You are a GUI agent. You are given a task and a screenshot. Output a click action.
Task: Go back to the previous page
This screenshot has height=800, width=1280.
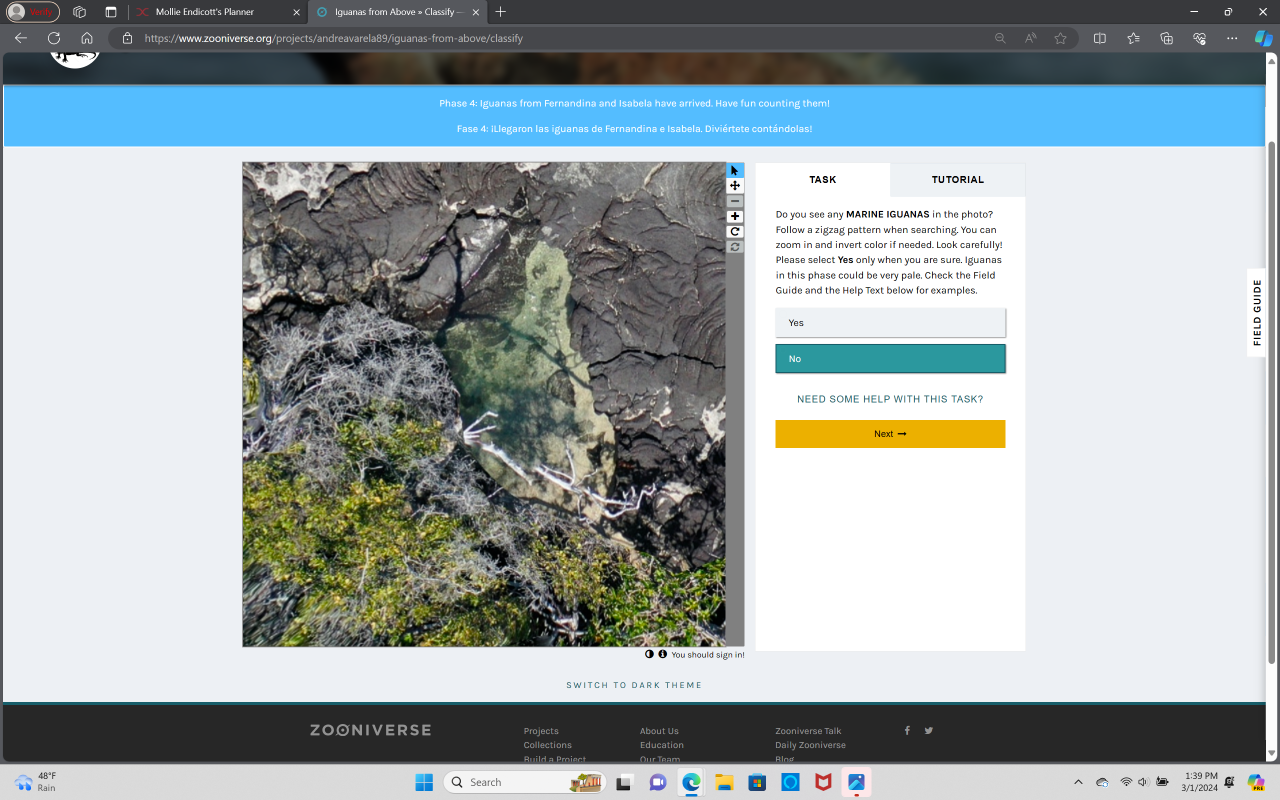tap(21, 38)
